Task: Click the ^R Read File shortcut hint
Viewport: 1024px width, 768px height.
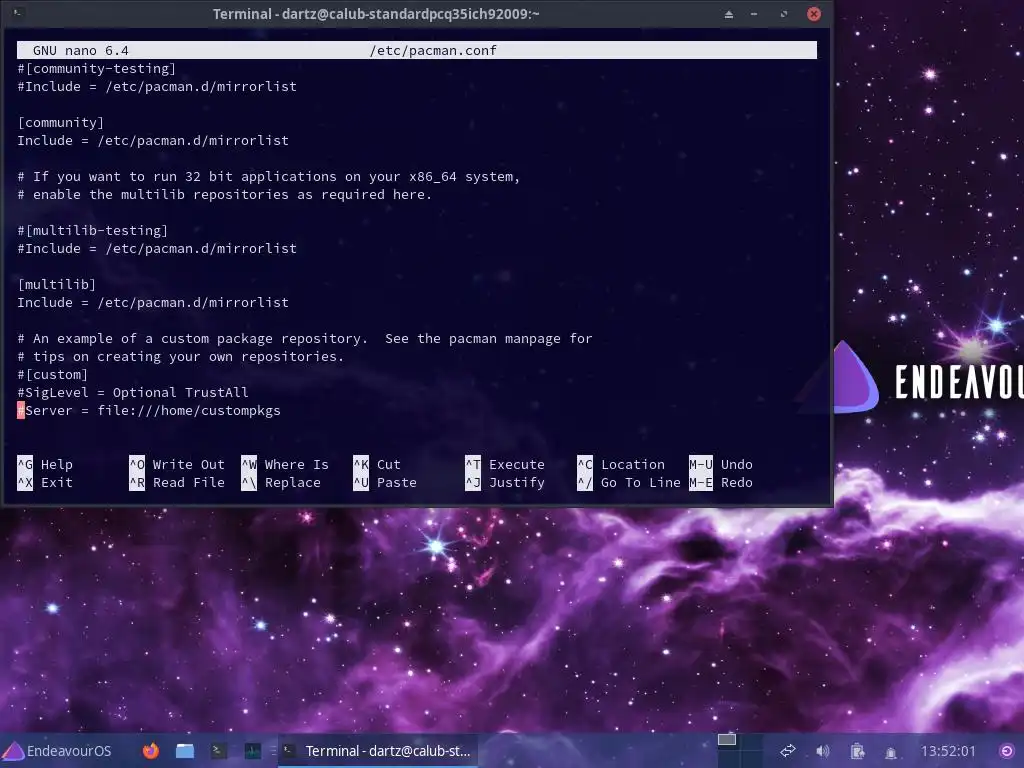Action: click(x=177, y=483)
